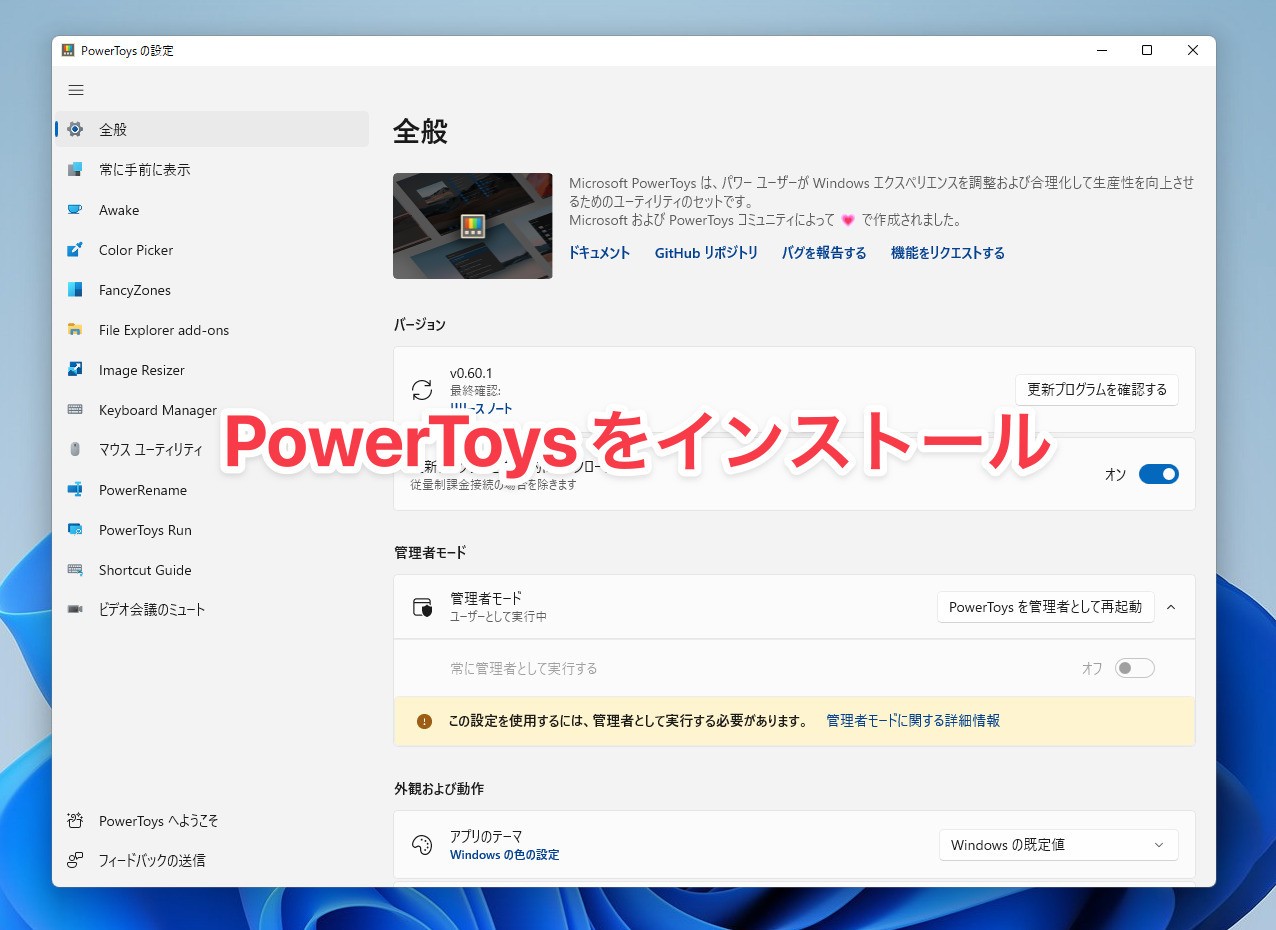
Task: Close the PowerToys settings window
Action: tap(1193, 50)
